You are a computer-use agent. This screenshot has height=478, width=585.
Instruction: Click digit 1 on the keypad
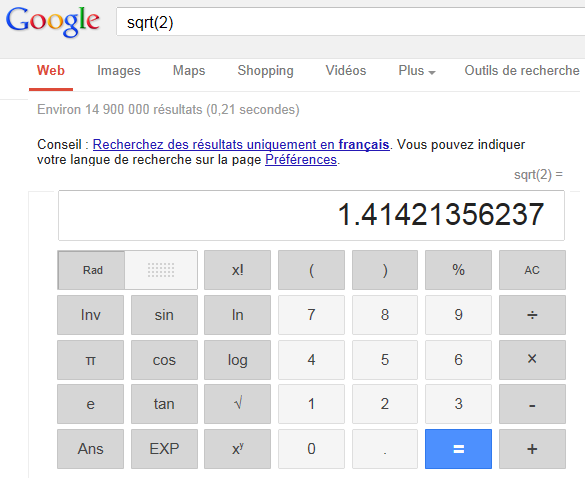(311, 404)
